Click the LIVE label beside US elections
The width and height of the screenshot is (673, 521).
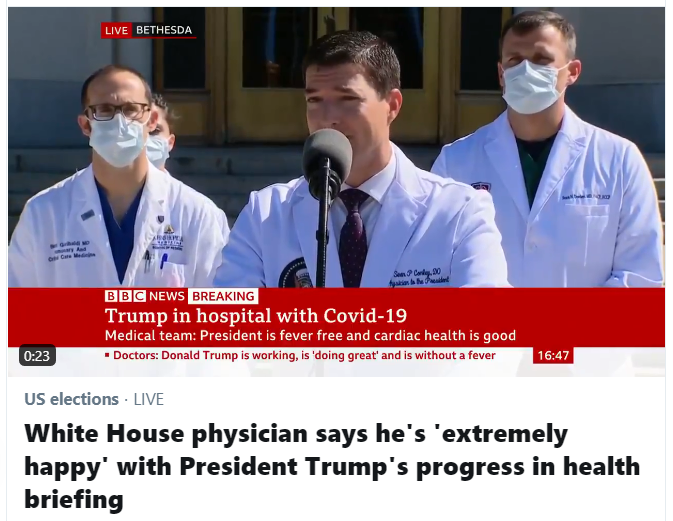tap(149, 399)
